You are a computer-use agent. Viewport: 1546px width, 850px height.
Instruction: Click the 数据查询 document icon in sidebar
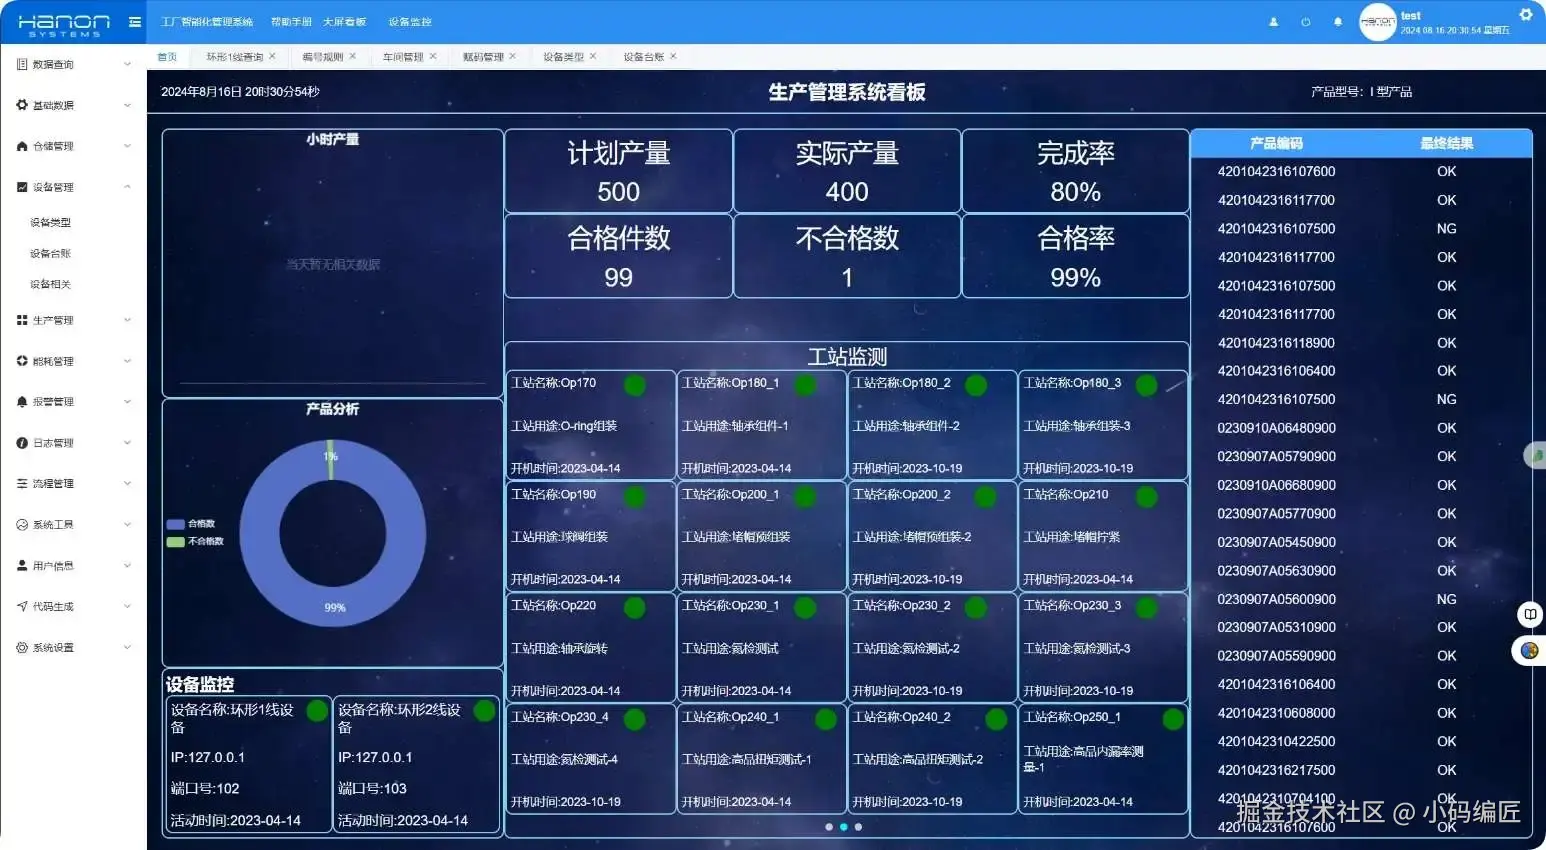click(22, 64)
